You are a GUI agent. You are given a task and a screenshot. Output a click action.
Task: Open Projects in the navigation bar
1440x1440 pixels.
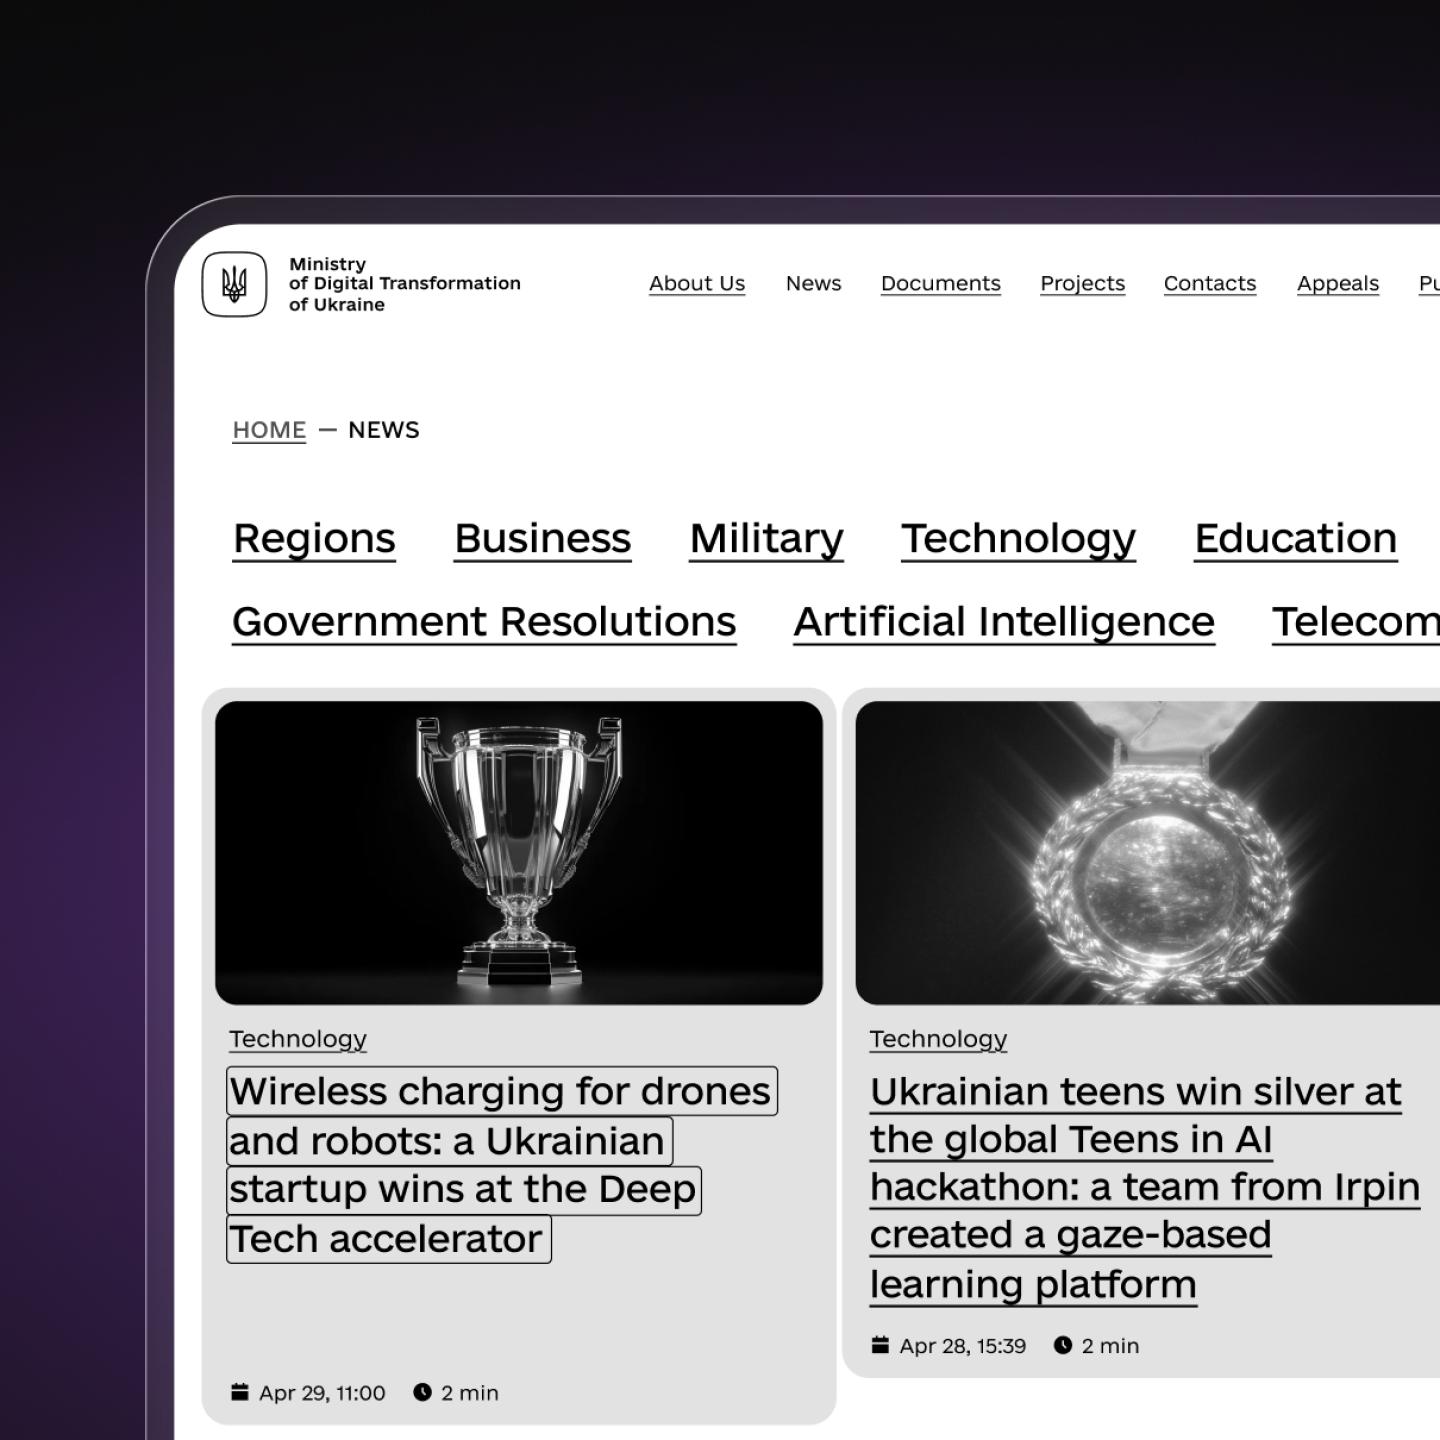click(1082, 283)
